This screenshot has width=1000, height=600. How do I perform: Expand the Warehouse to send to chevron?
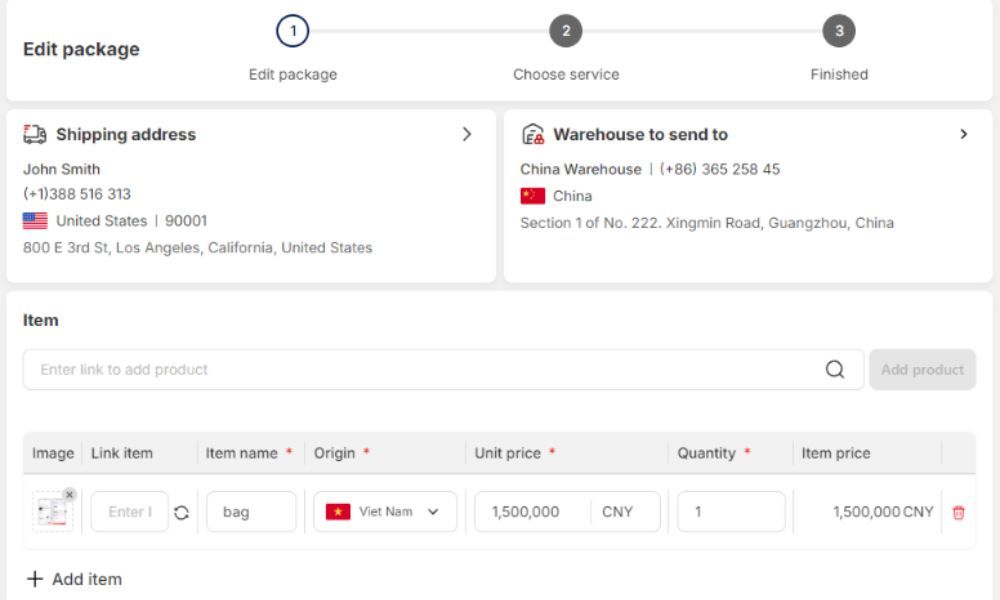pyautogui.click(x=964, y=134)
